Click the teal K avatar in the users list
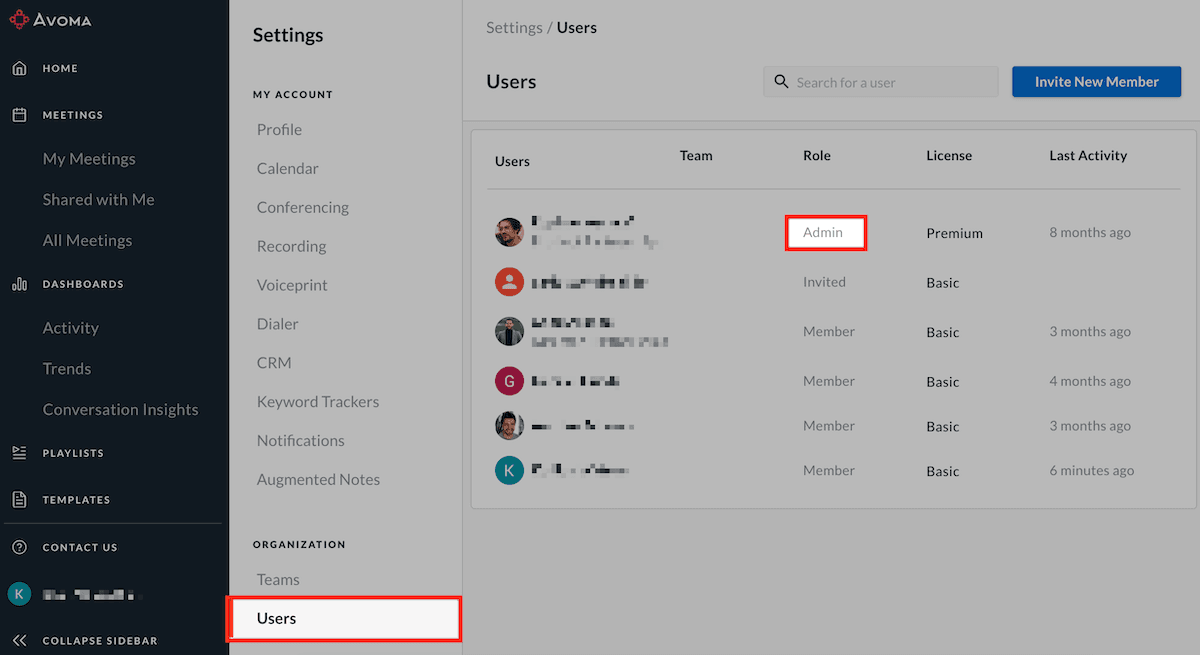This screenshot has height=655, width=1200. [509, 470]
